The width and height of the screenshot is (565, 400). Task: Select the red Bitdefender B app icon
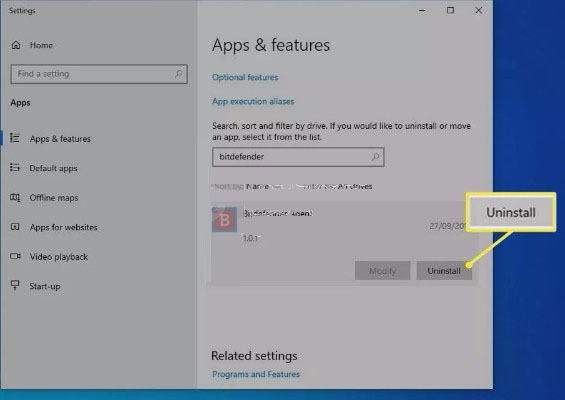pos(224,219)
